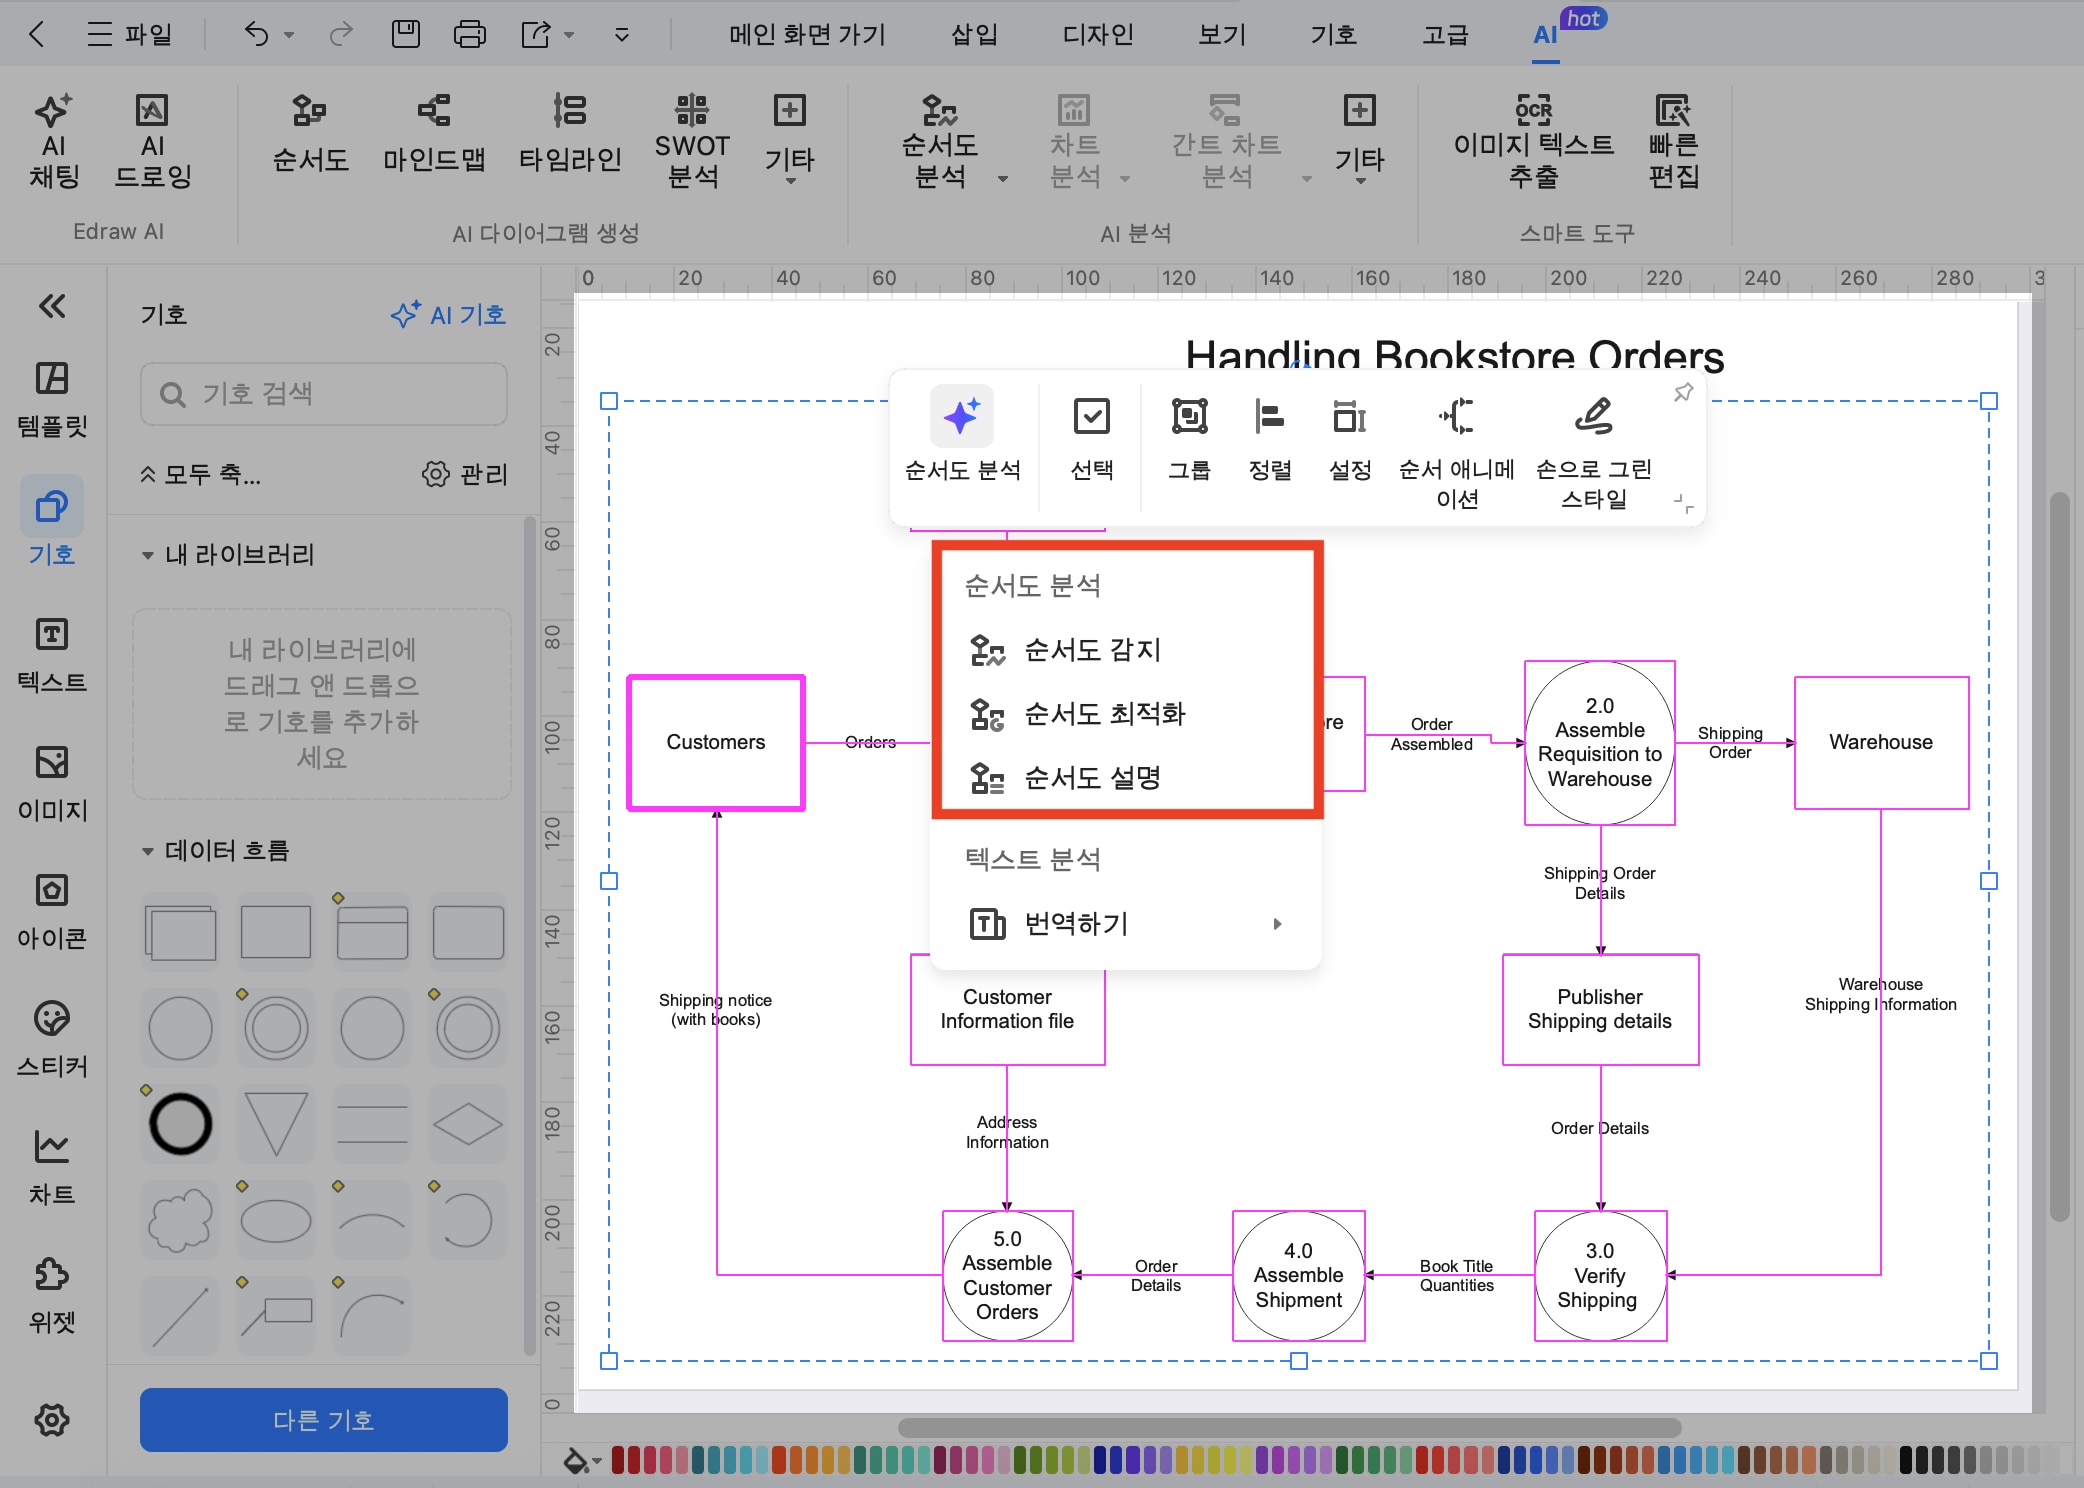Click the AI 기호 link
The width and height of the screenshot is (2084, 1488).
coord(448,315)
